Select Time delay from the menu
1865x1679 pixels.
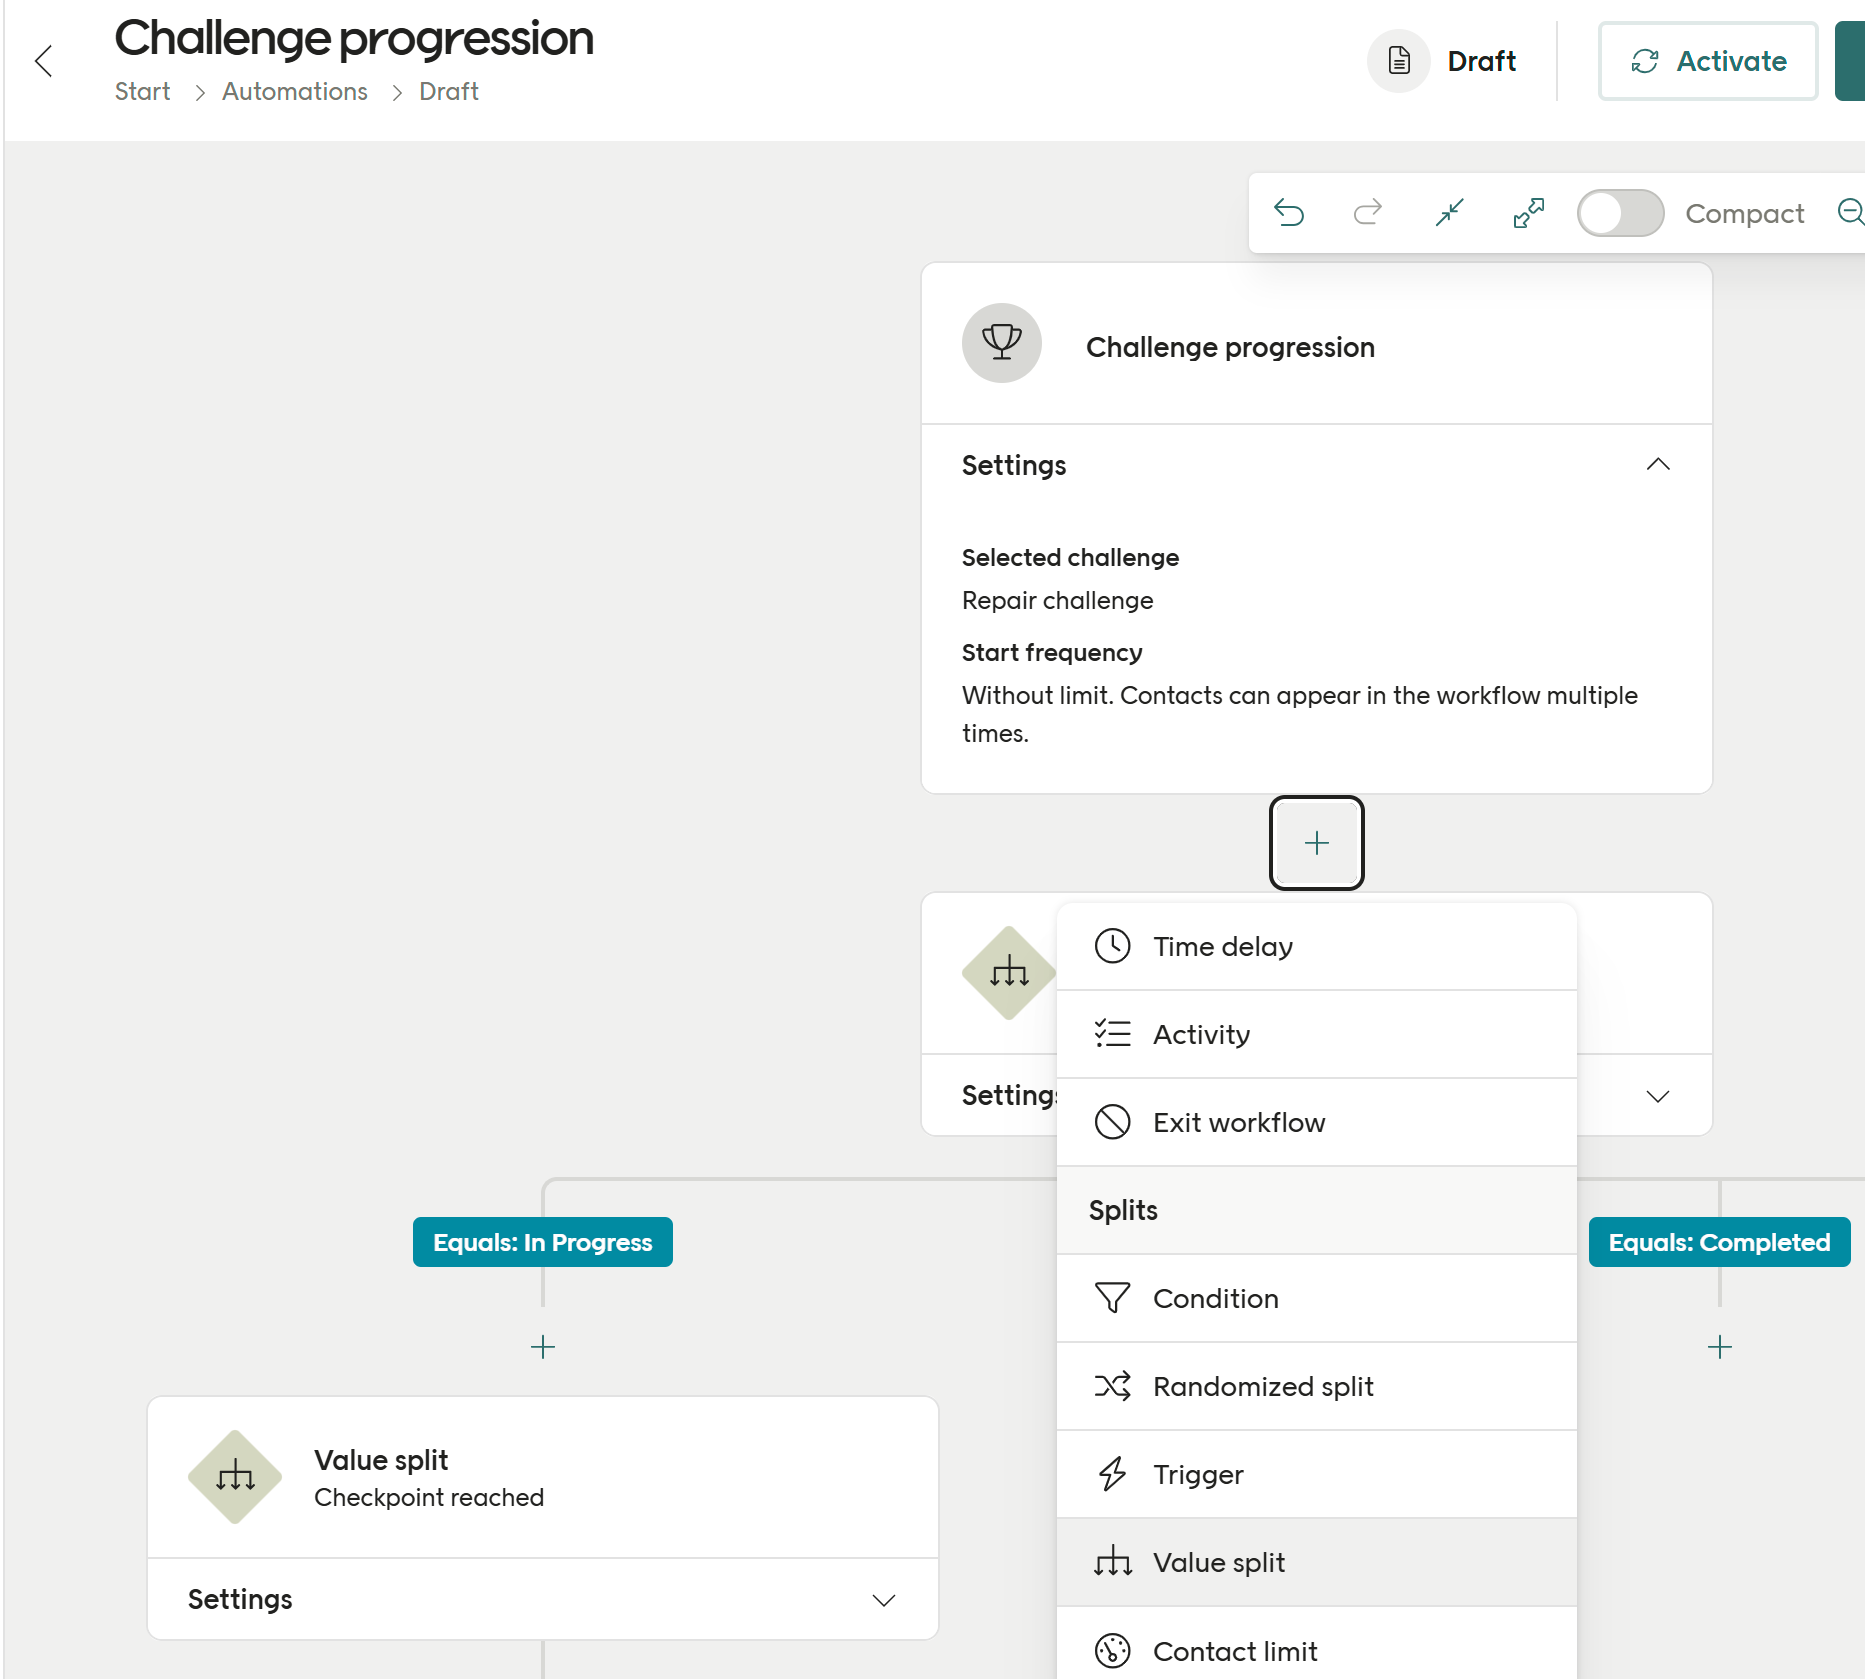[1222, 946]
